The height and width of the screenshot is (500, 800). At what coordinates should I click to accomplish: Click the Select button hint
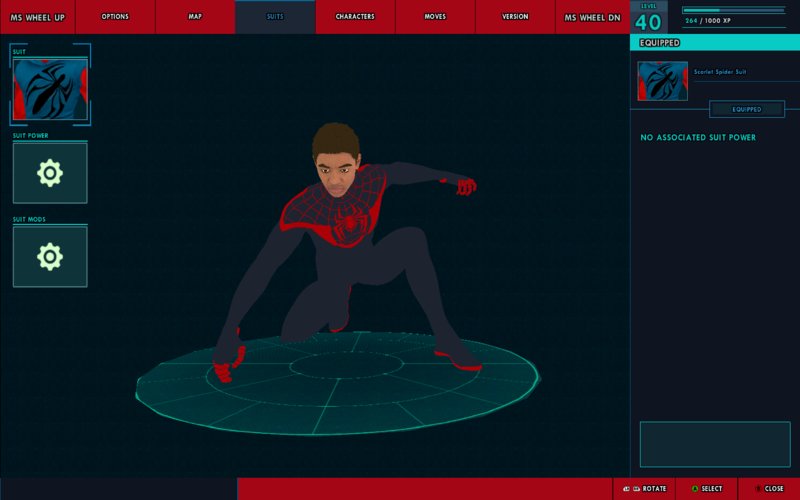707,489
